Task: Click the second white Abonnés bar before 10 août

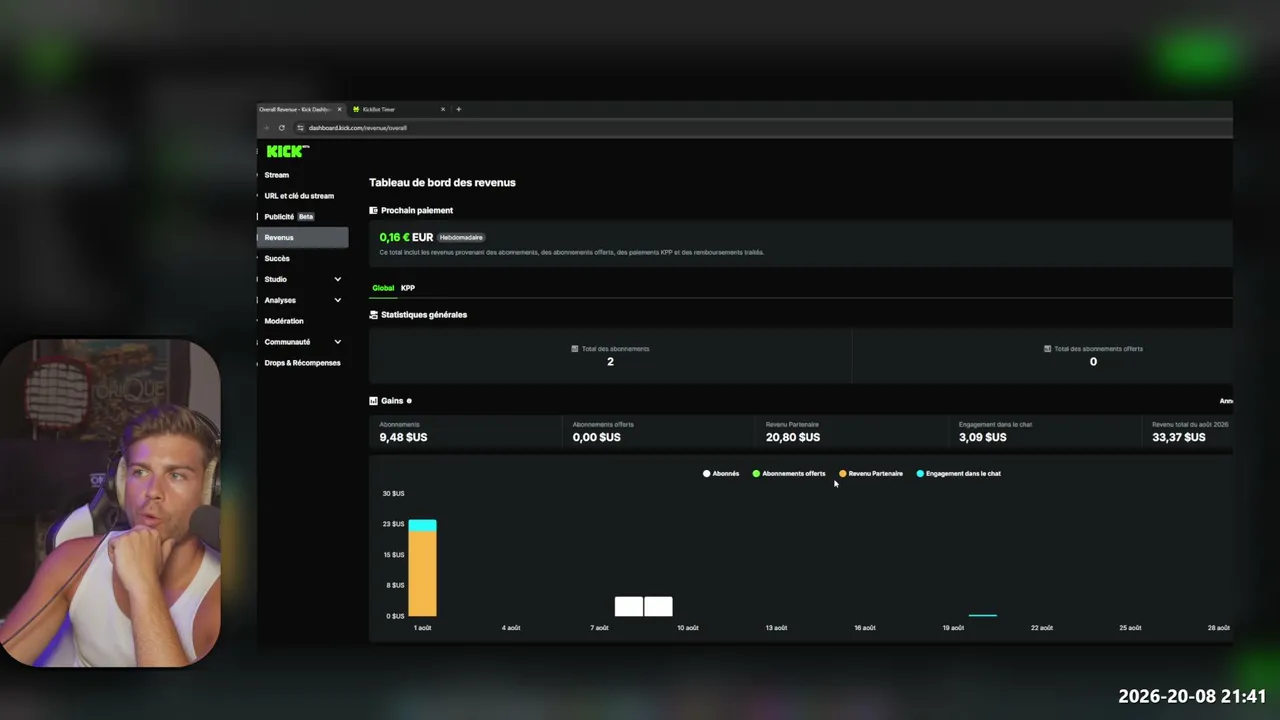Action: point(659,606)
